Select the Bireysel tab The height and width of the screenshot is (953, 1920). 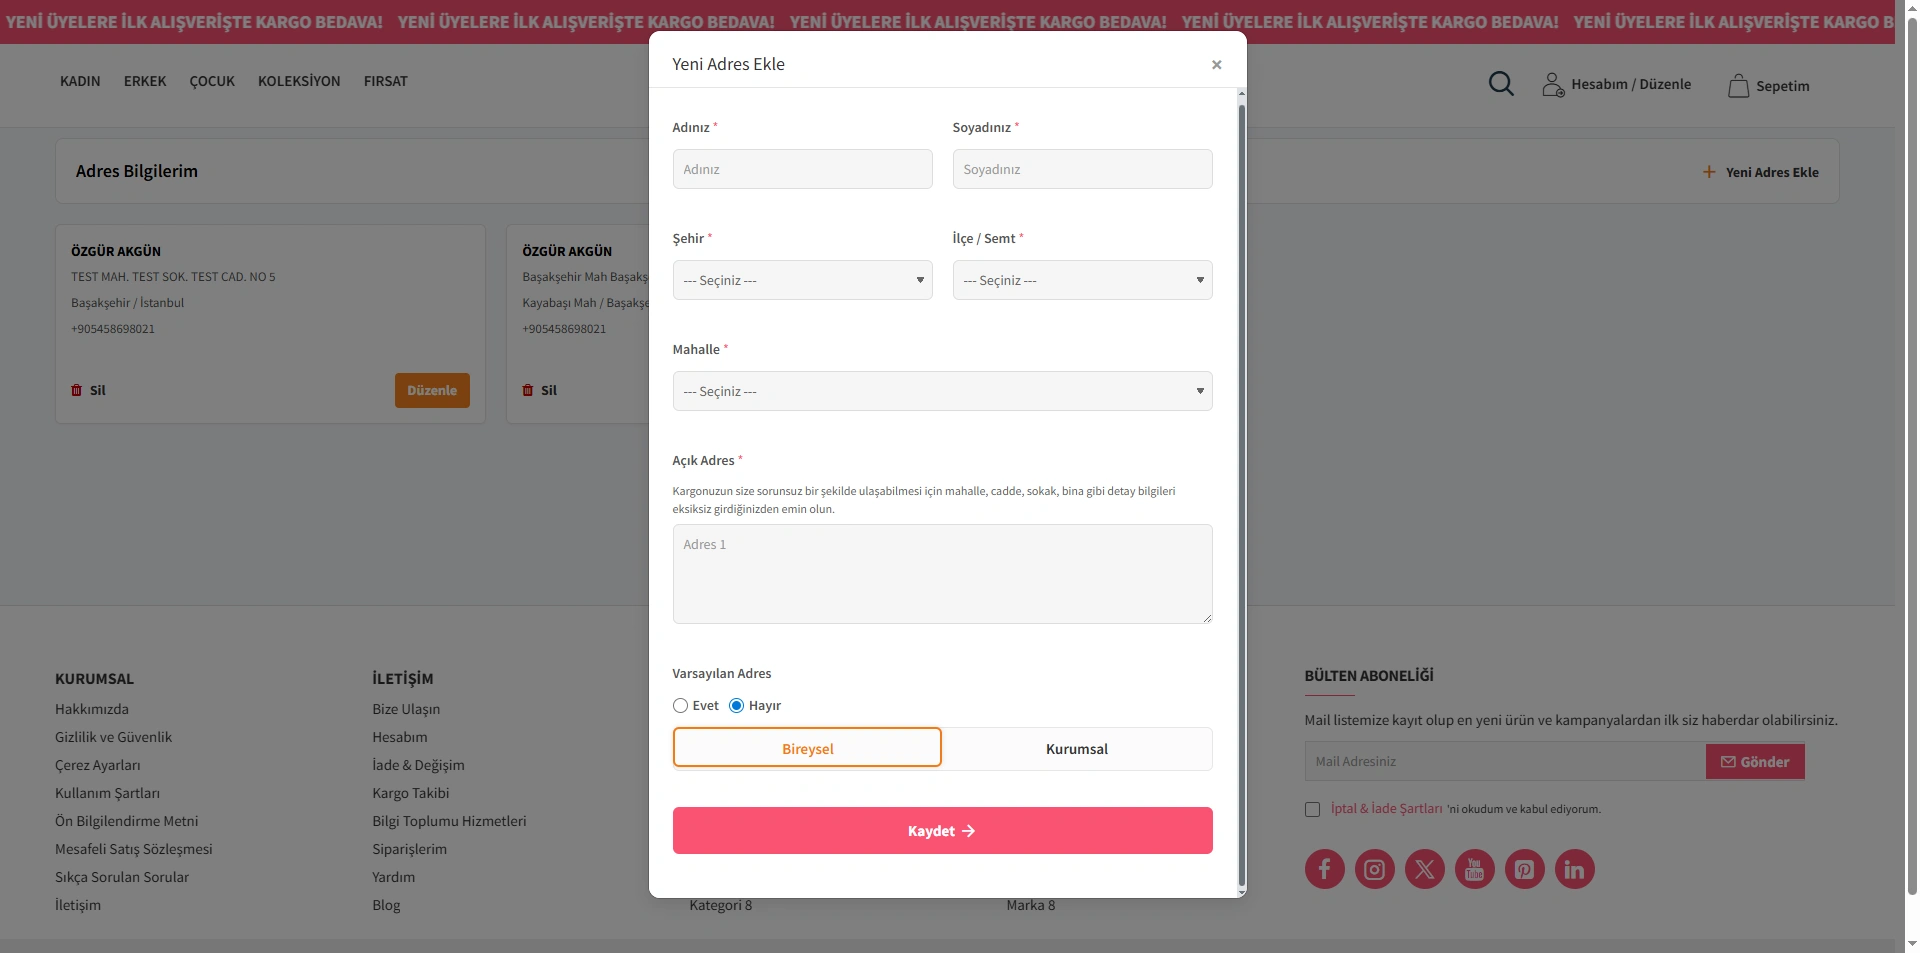[x=807, y=748]
